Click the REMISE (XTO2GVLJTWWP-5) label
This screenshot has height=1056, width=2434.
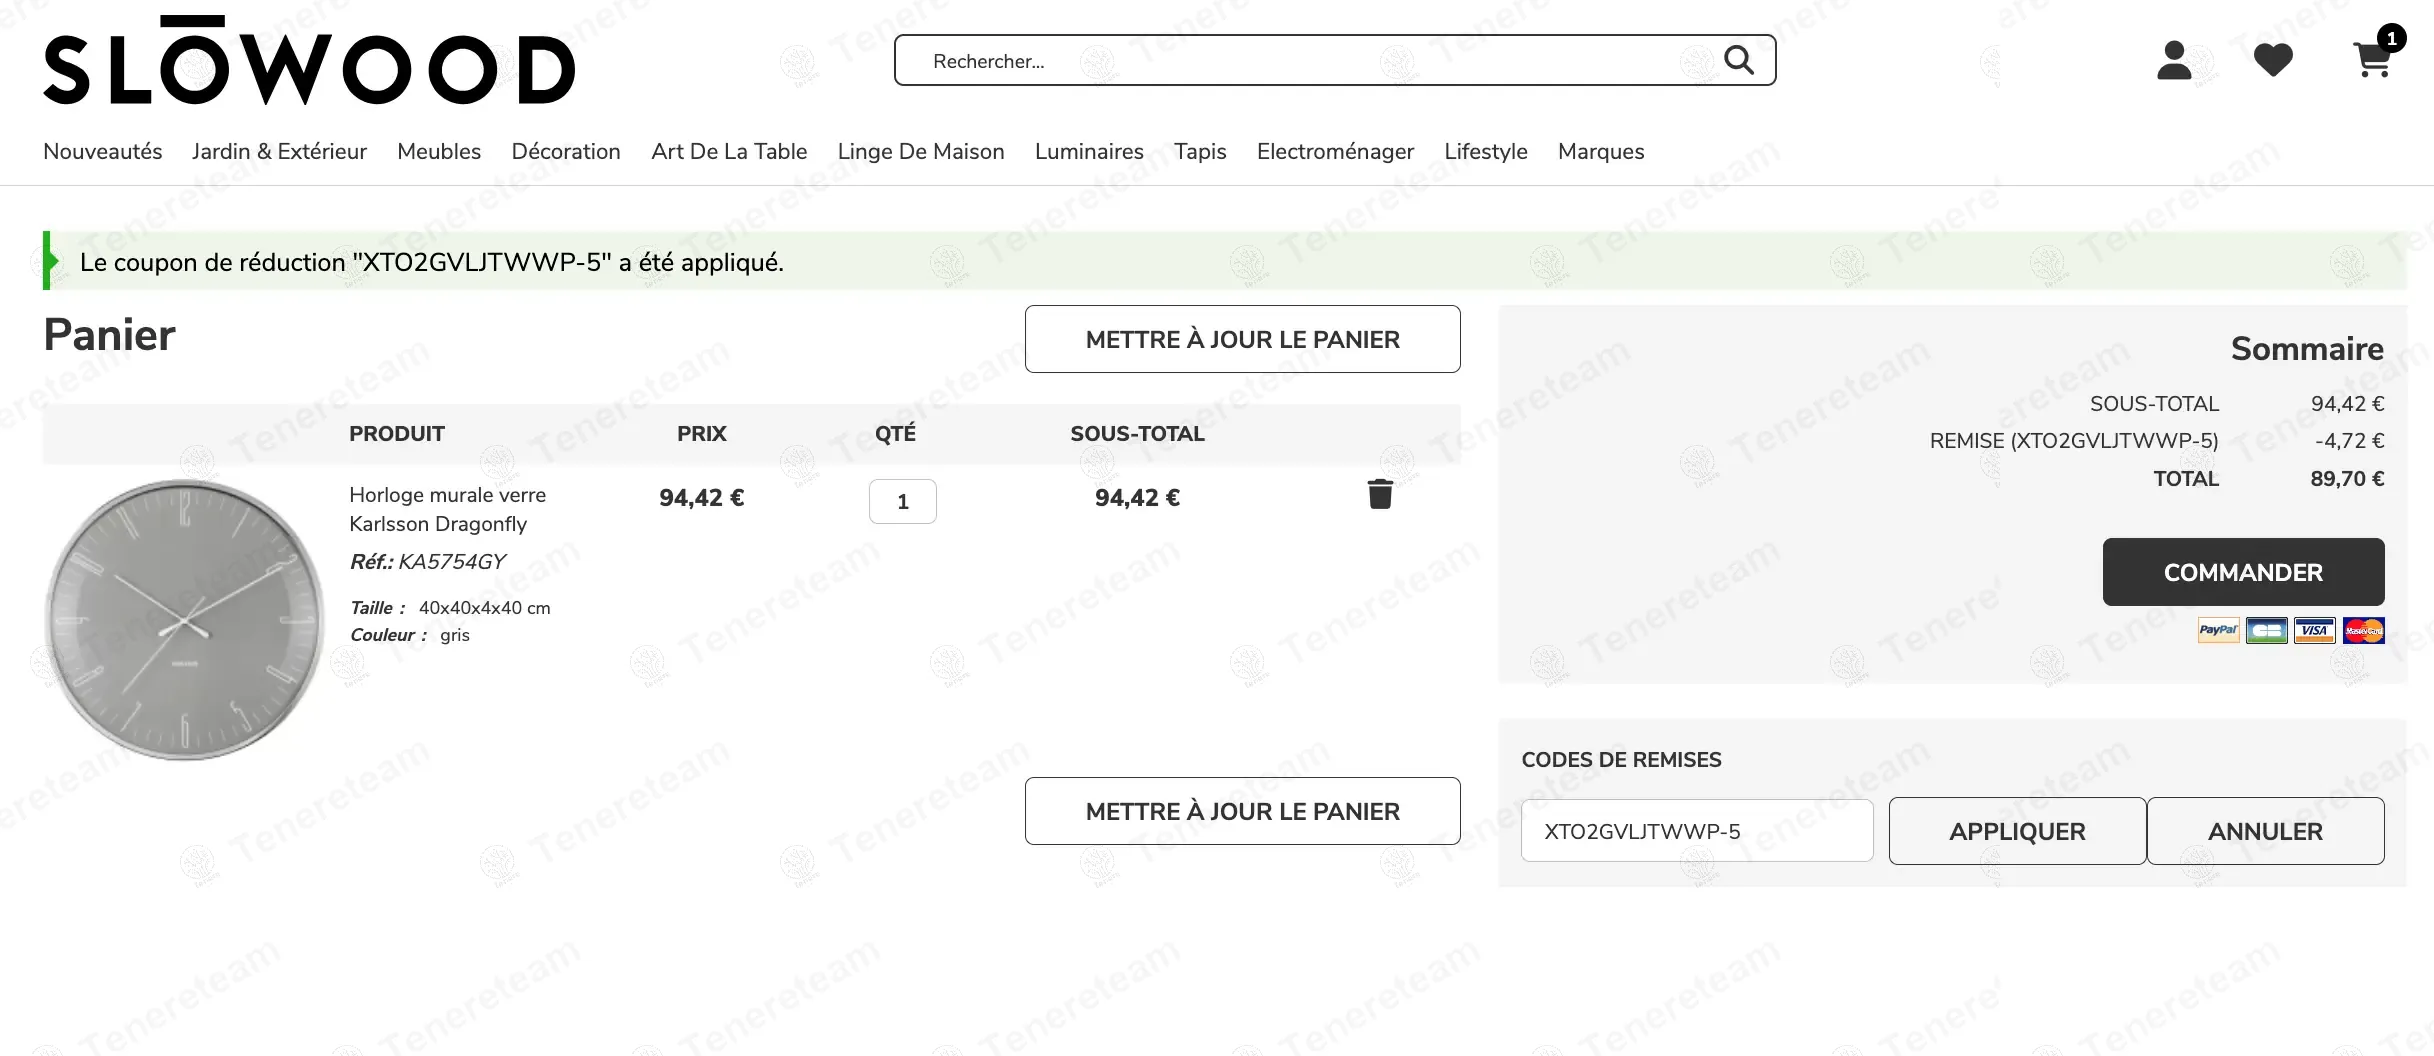click(2074, 441)
